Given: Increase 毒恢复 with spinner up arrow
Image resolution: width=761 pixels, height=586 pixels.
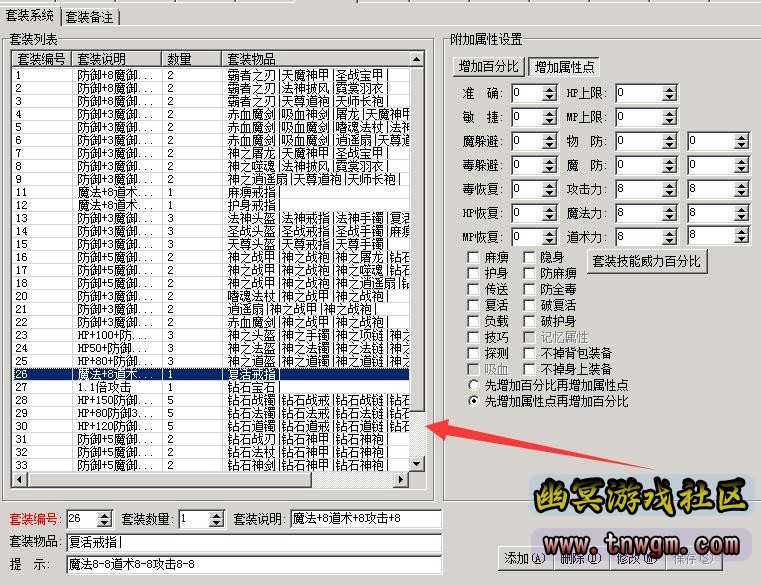Looking at the screenshot, I should pos(549,185).
